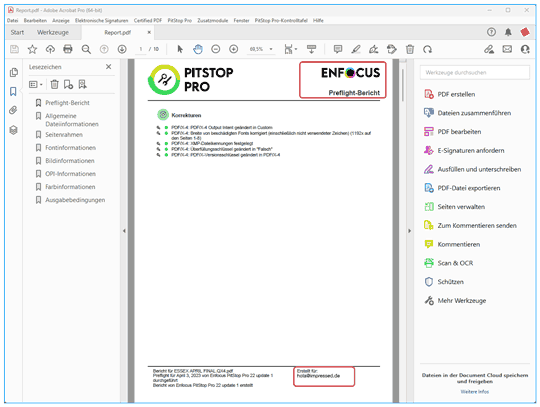The image size is (540, 407).
Task: Jump to Preflight-Bericht bookmark
Action: pos(67,103)
